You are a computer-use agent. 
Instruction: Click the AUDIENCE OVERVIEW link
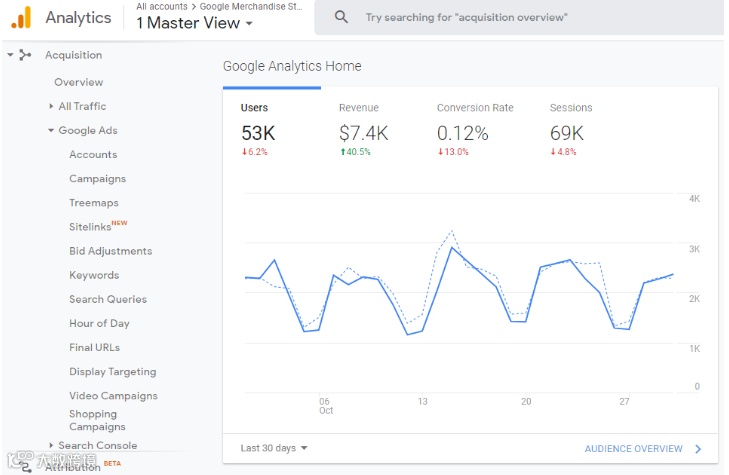pos(633,449)
